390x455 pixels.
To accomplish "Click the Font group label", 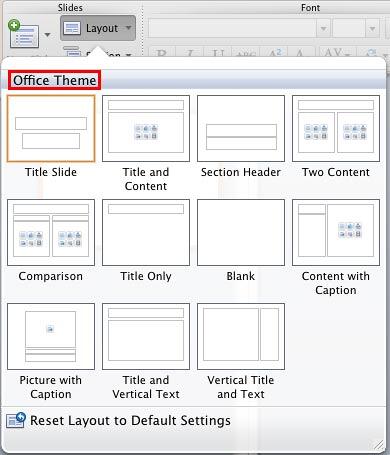I will tap(310, 7).
